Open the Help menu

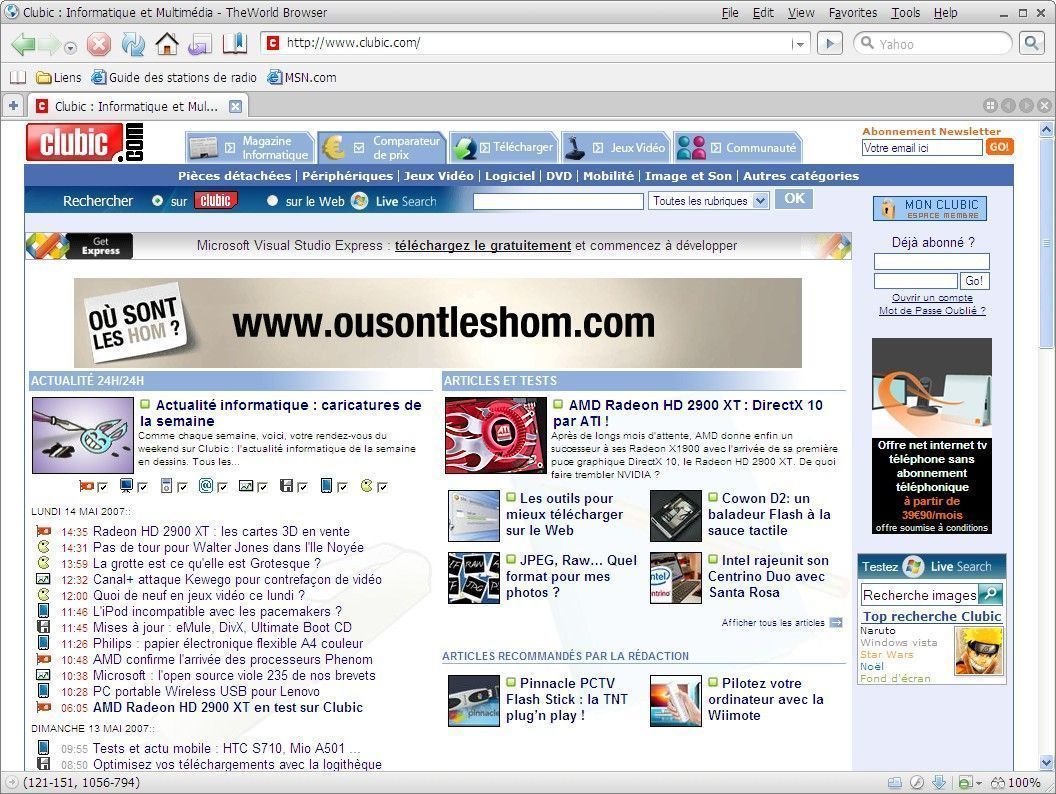coord(946,13)
